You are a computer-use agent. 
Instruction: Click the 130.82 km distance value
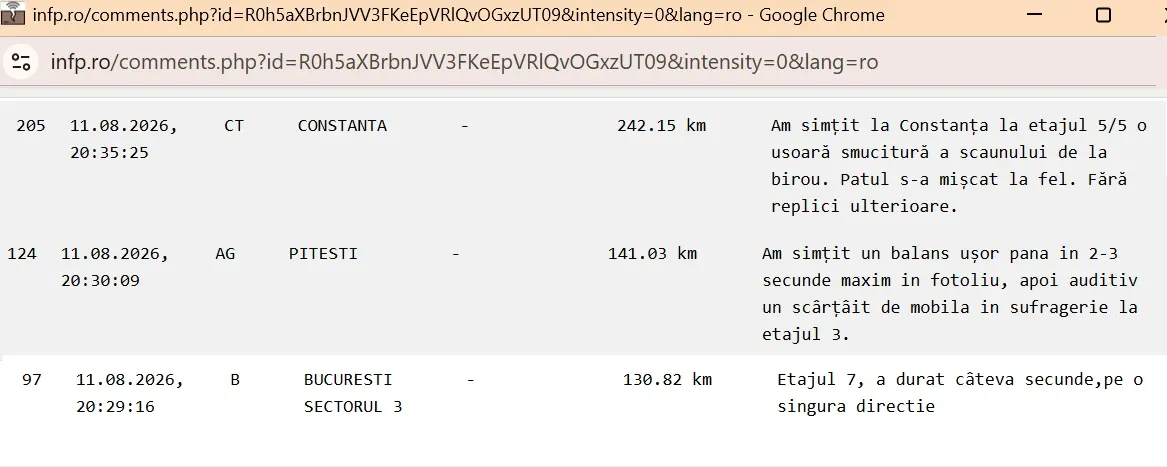coord(668,379)
